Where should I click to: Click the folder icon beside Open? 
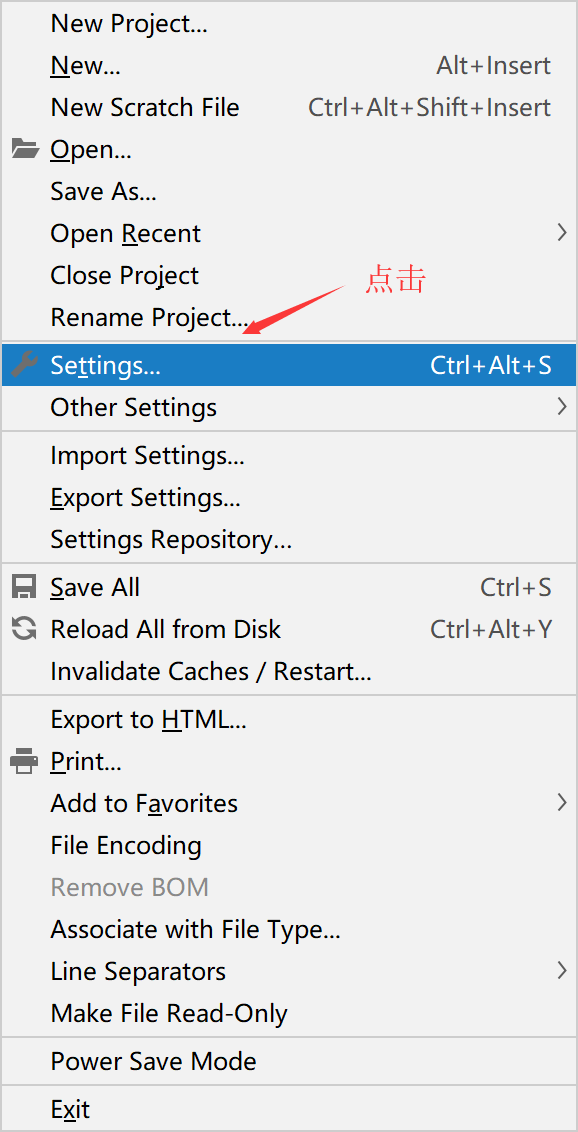(x=24, y=148)
